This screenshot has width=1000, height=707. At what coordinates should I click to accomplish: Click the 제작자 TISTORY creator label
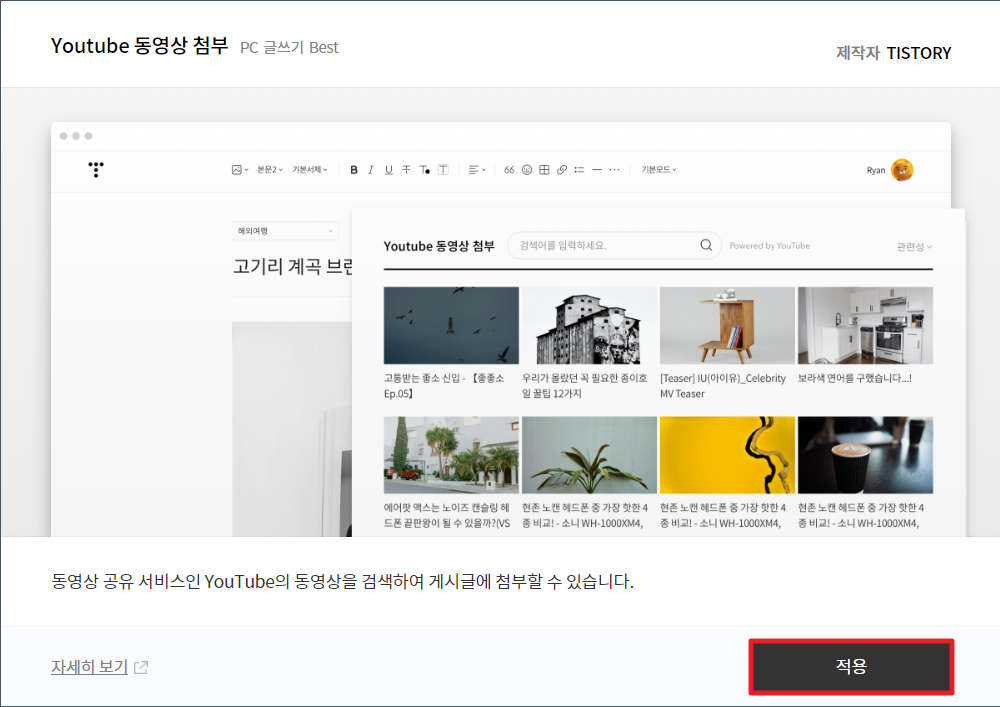[893, 53]
